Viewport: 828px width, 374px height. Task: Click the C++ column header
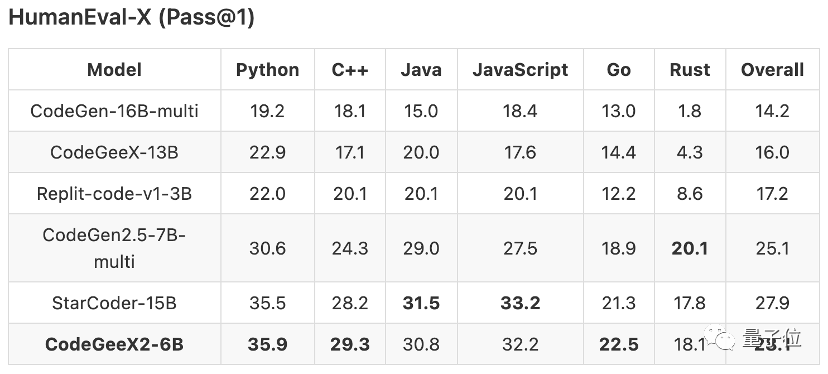pyautogui.click(x=350, y=70)
